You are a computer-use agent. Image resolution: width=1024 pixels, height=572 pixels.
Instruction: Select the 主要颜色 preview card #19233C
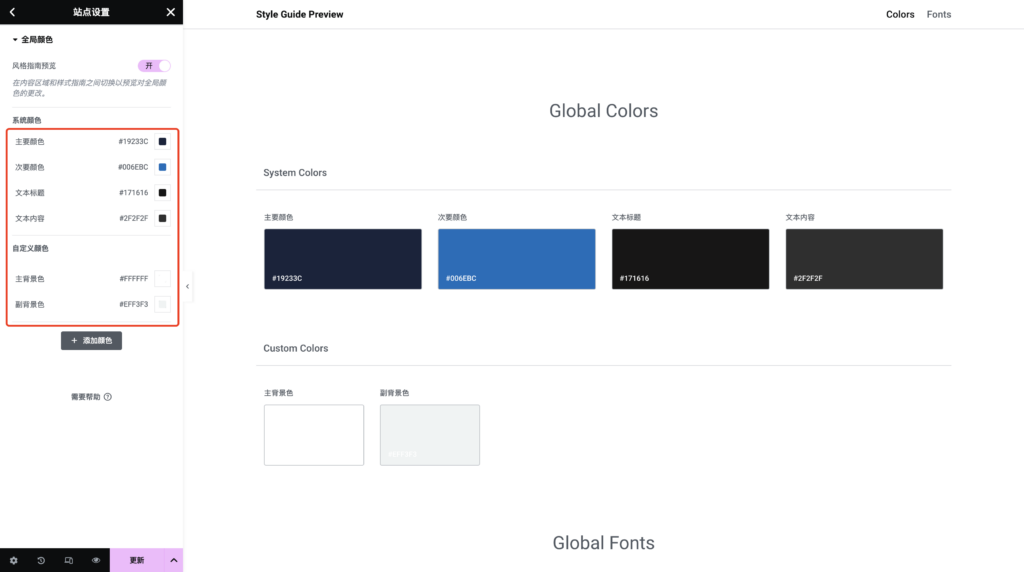[343, 259]
